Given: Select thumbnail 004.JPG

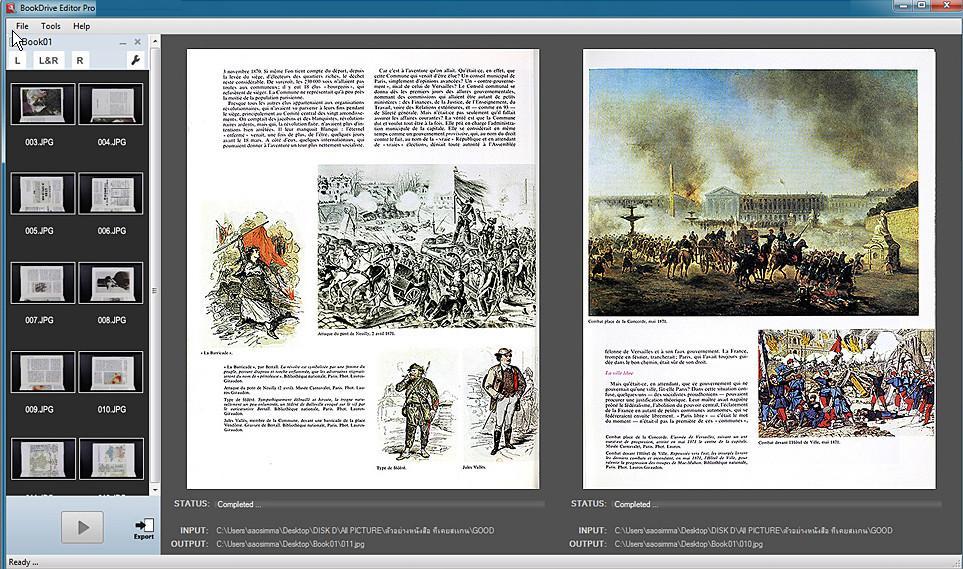Looking at the screenshot, I should coord(111,104).
